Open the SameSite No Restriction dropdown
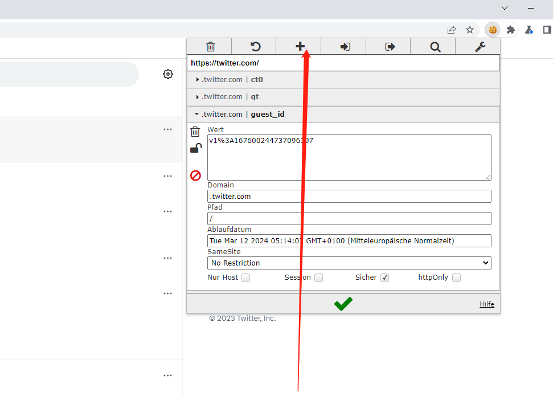 click(349, 263)
